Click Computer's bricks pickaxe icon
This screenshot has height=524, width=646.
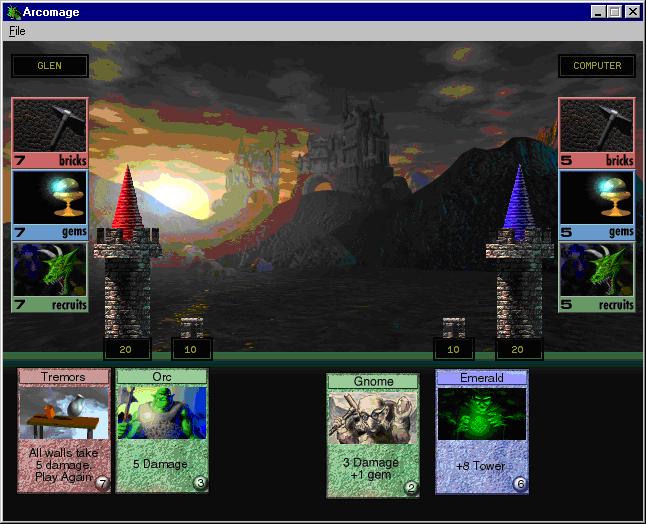[597, 126]
